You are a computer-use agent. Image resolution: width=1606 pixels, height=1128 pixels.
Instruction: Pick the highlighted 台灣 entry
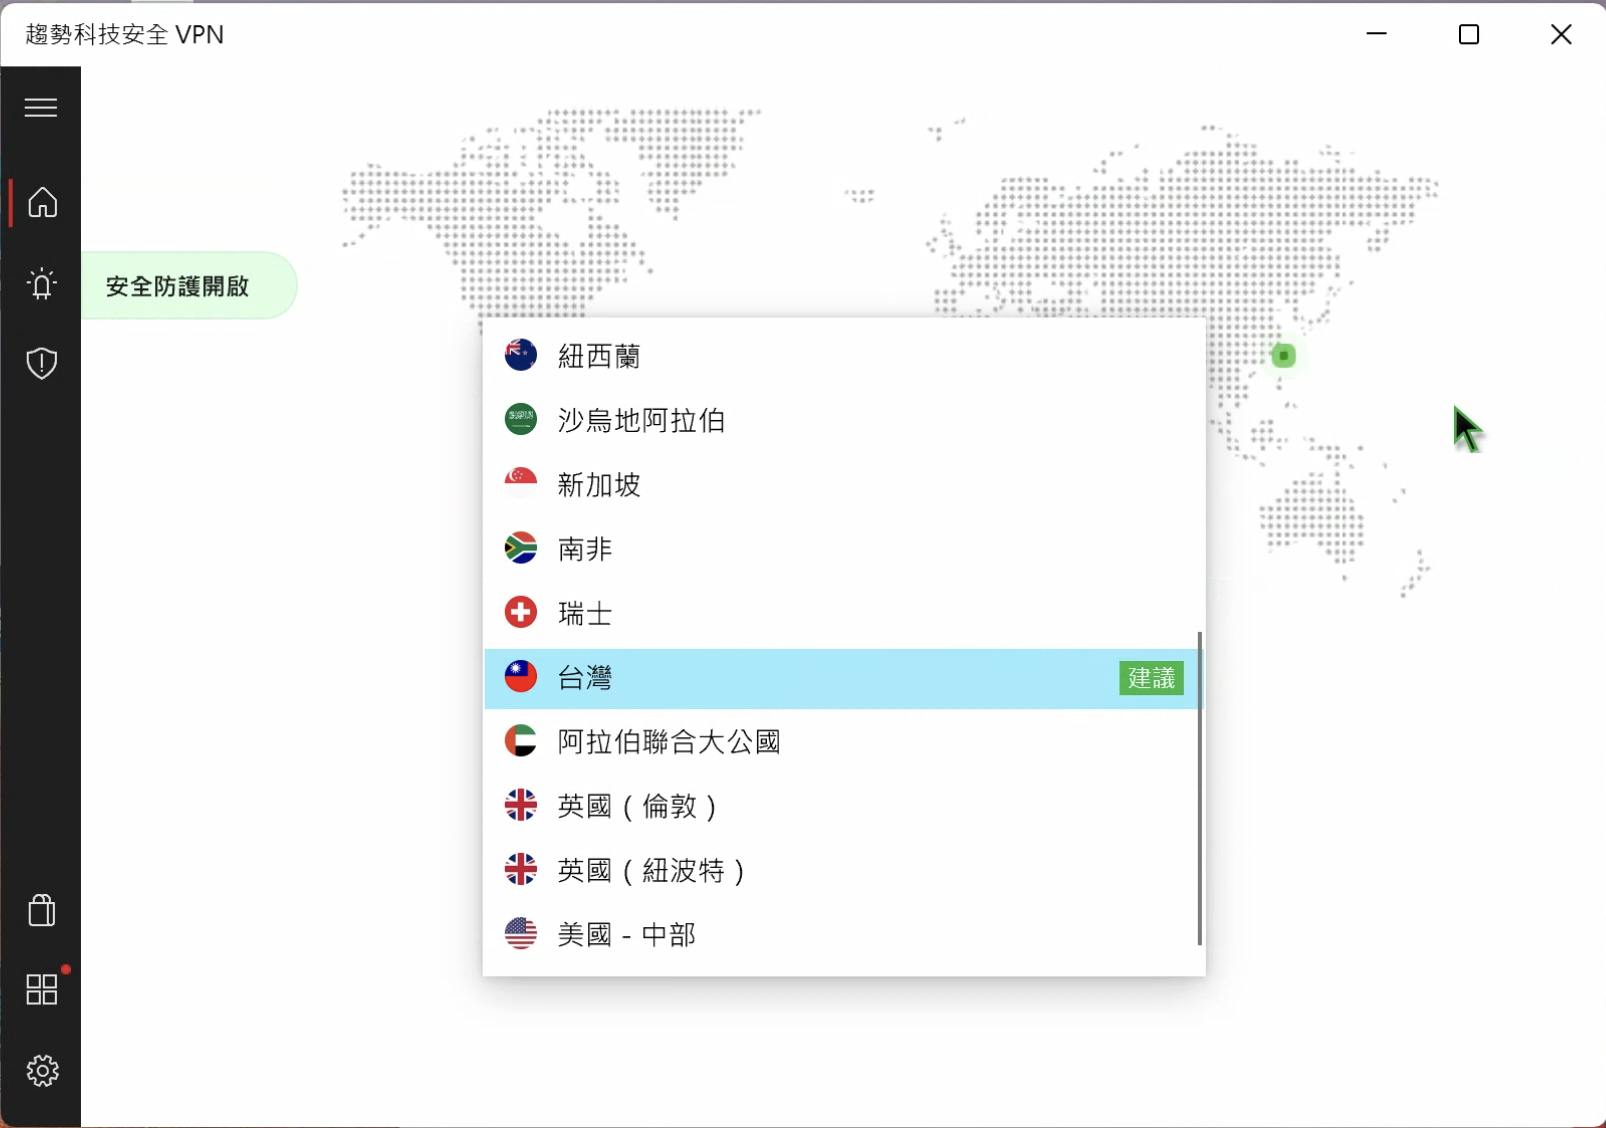tap(841, 678)
